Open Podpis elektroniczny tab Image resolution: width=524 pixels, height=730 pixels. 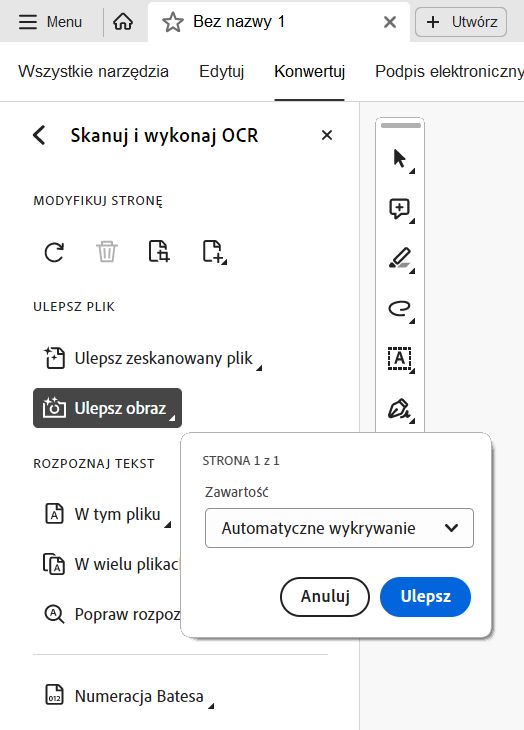[x=450, y=71]
